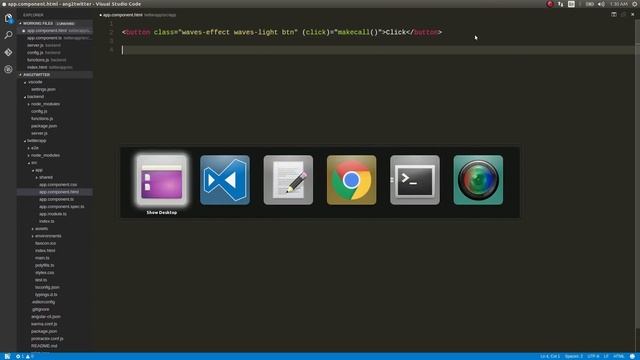Click the errors and warnings status bar icon
Screen dimensions: 640x360
pos(24,356)
